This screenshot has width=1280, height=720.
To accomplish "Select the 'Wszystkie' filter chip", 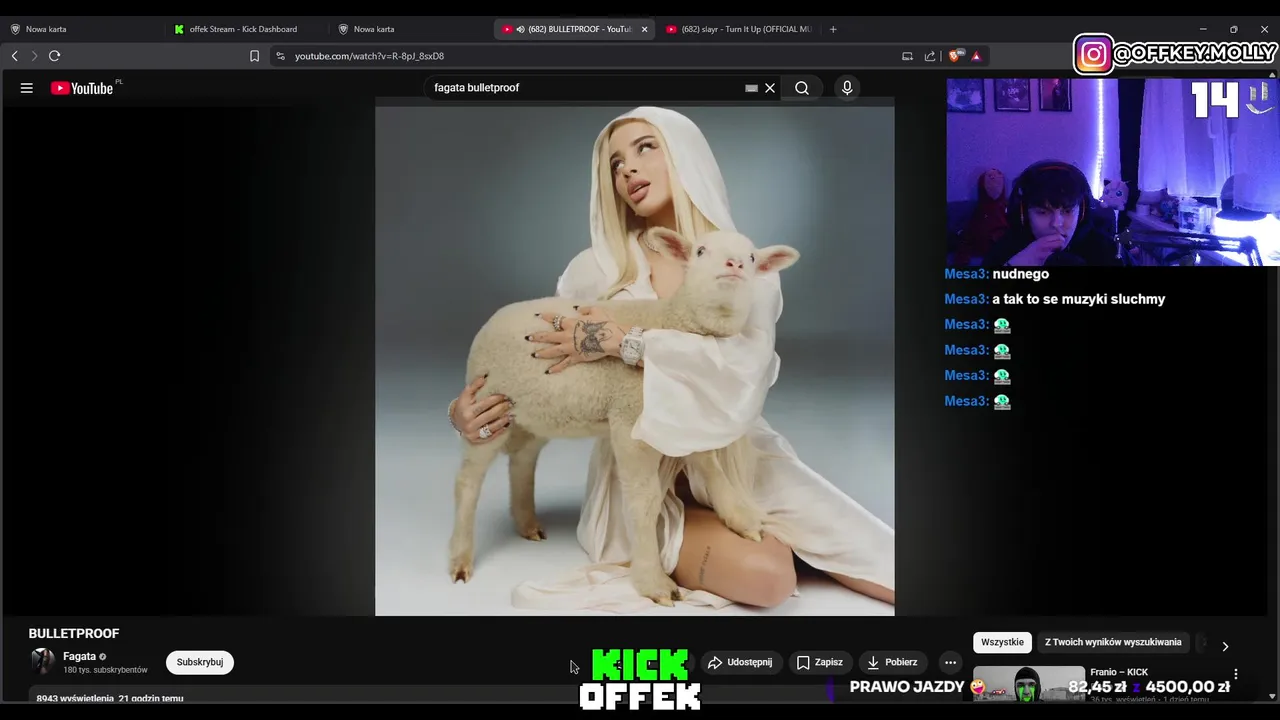I will [x=1002, y=642].
